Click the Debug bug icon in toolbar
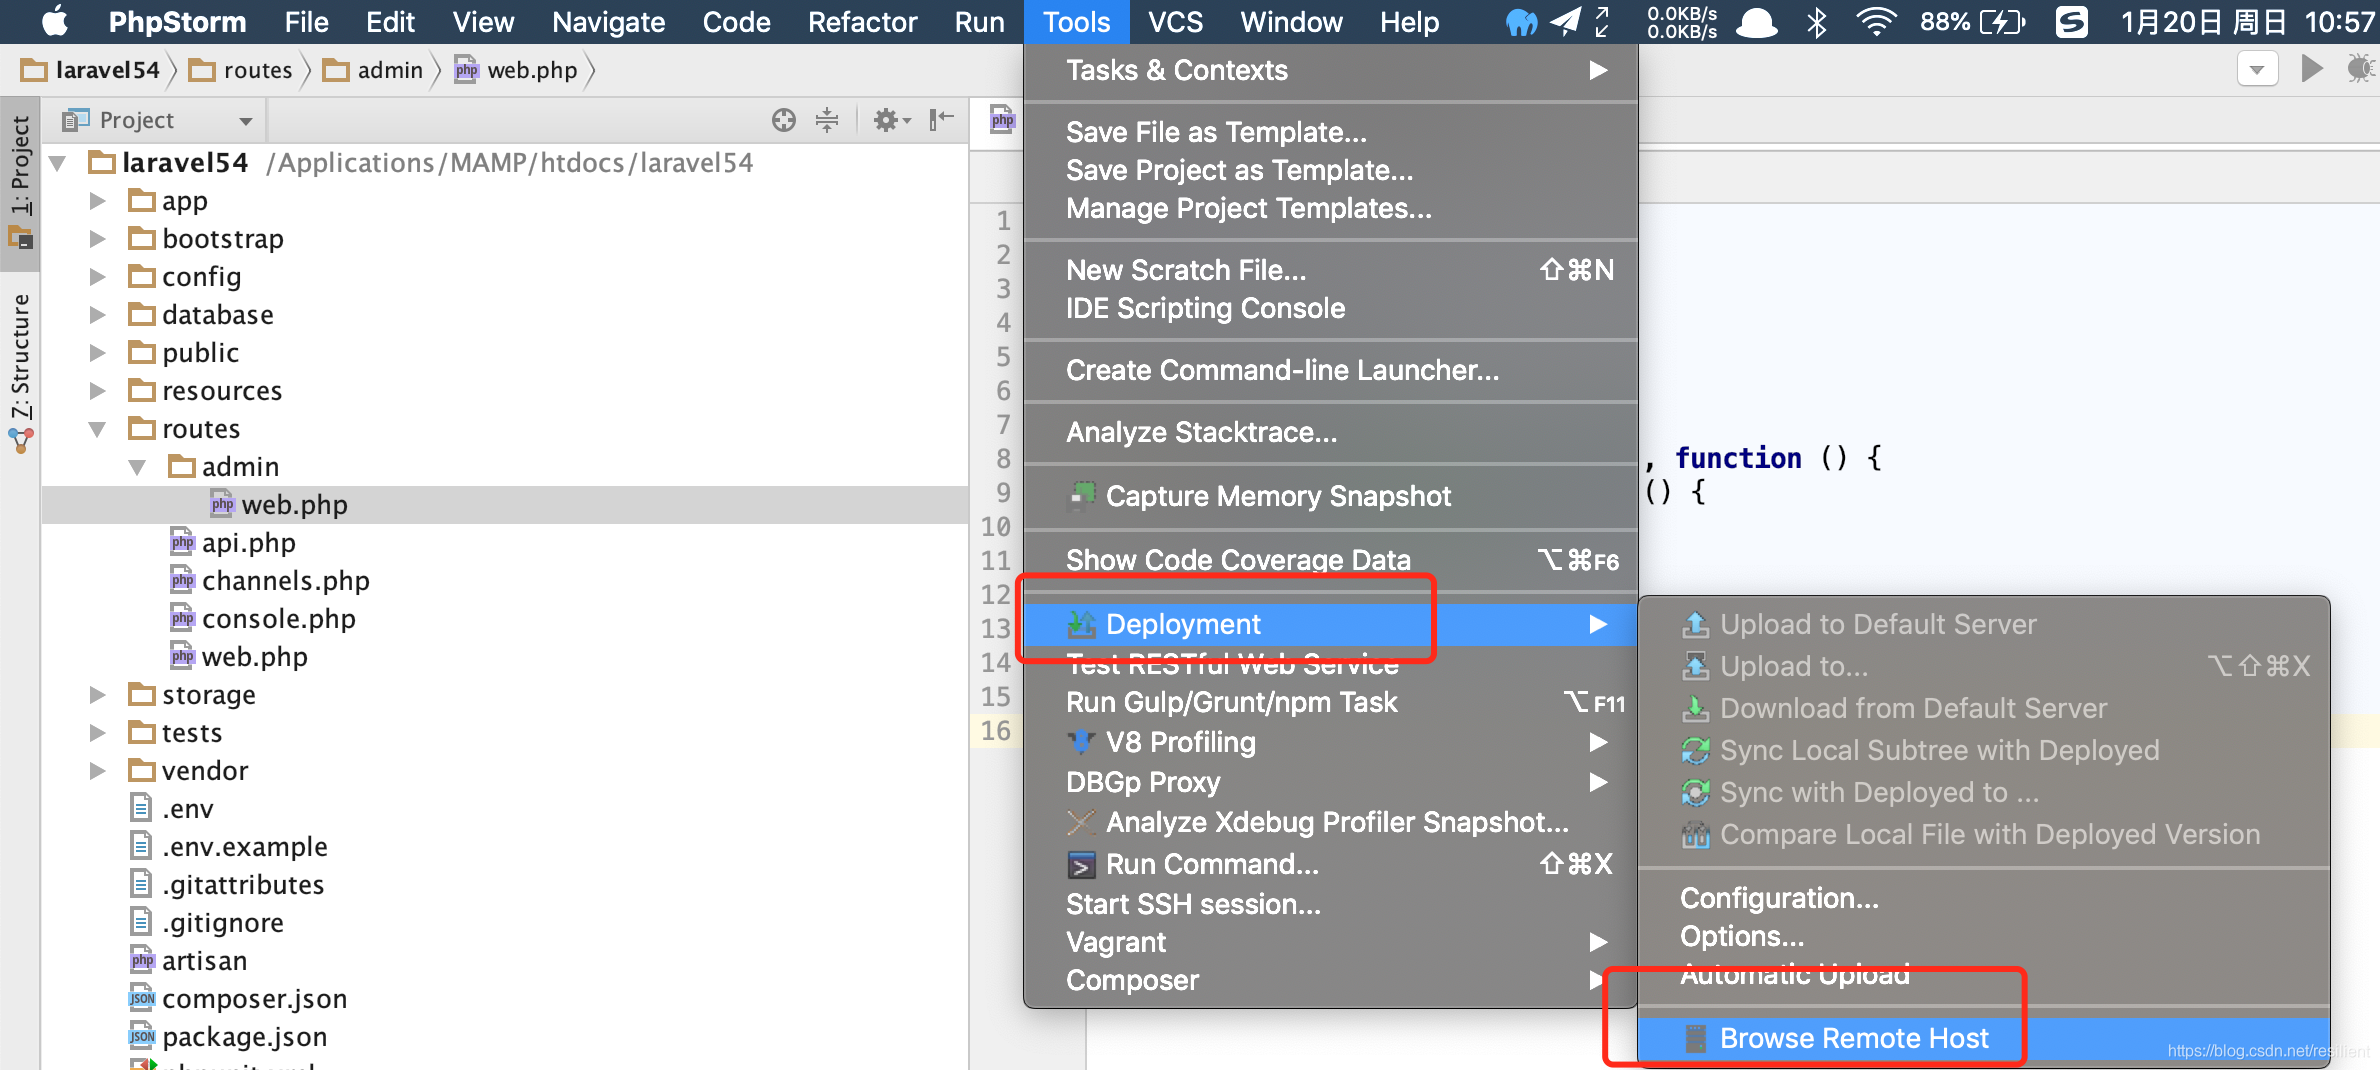The height and width of the screenshot is (1070, 2380). pos(2360,69)
